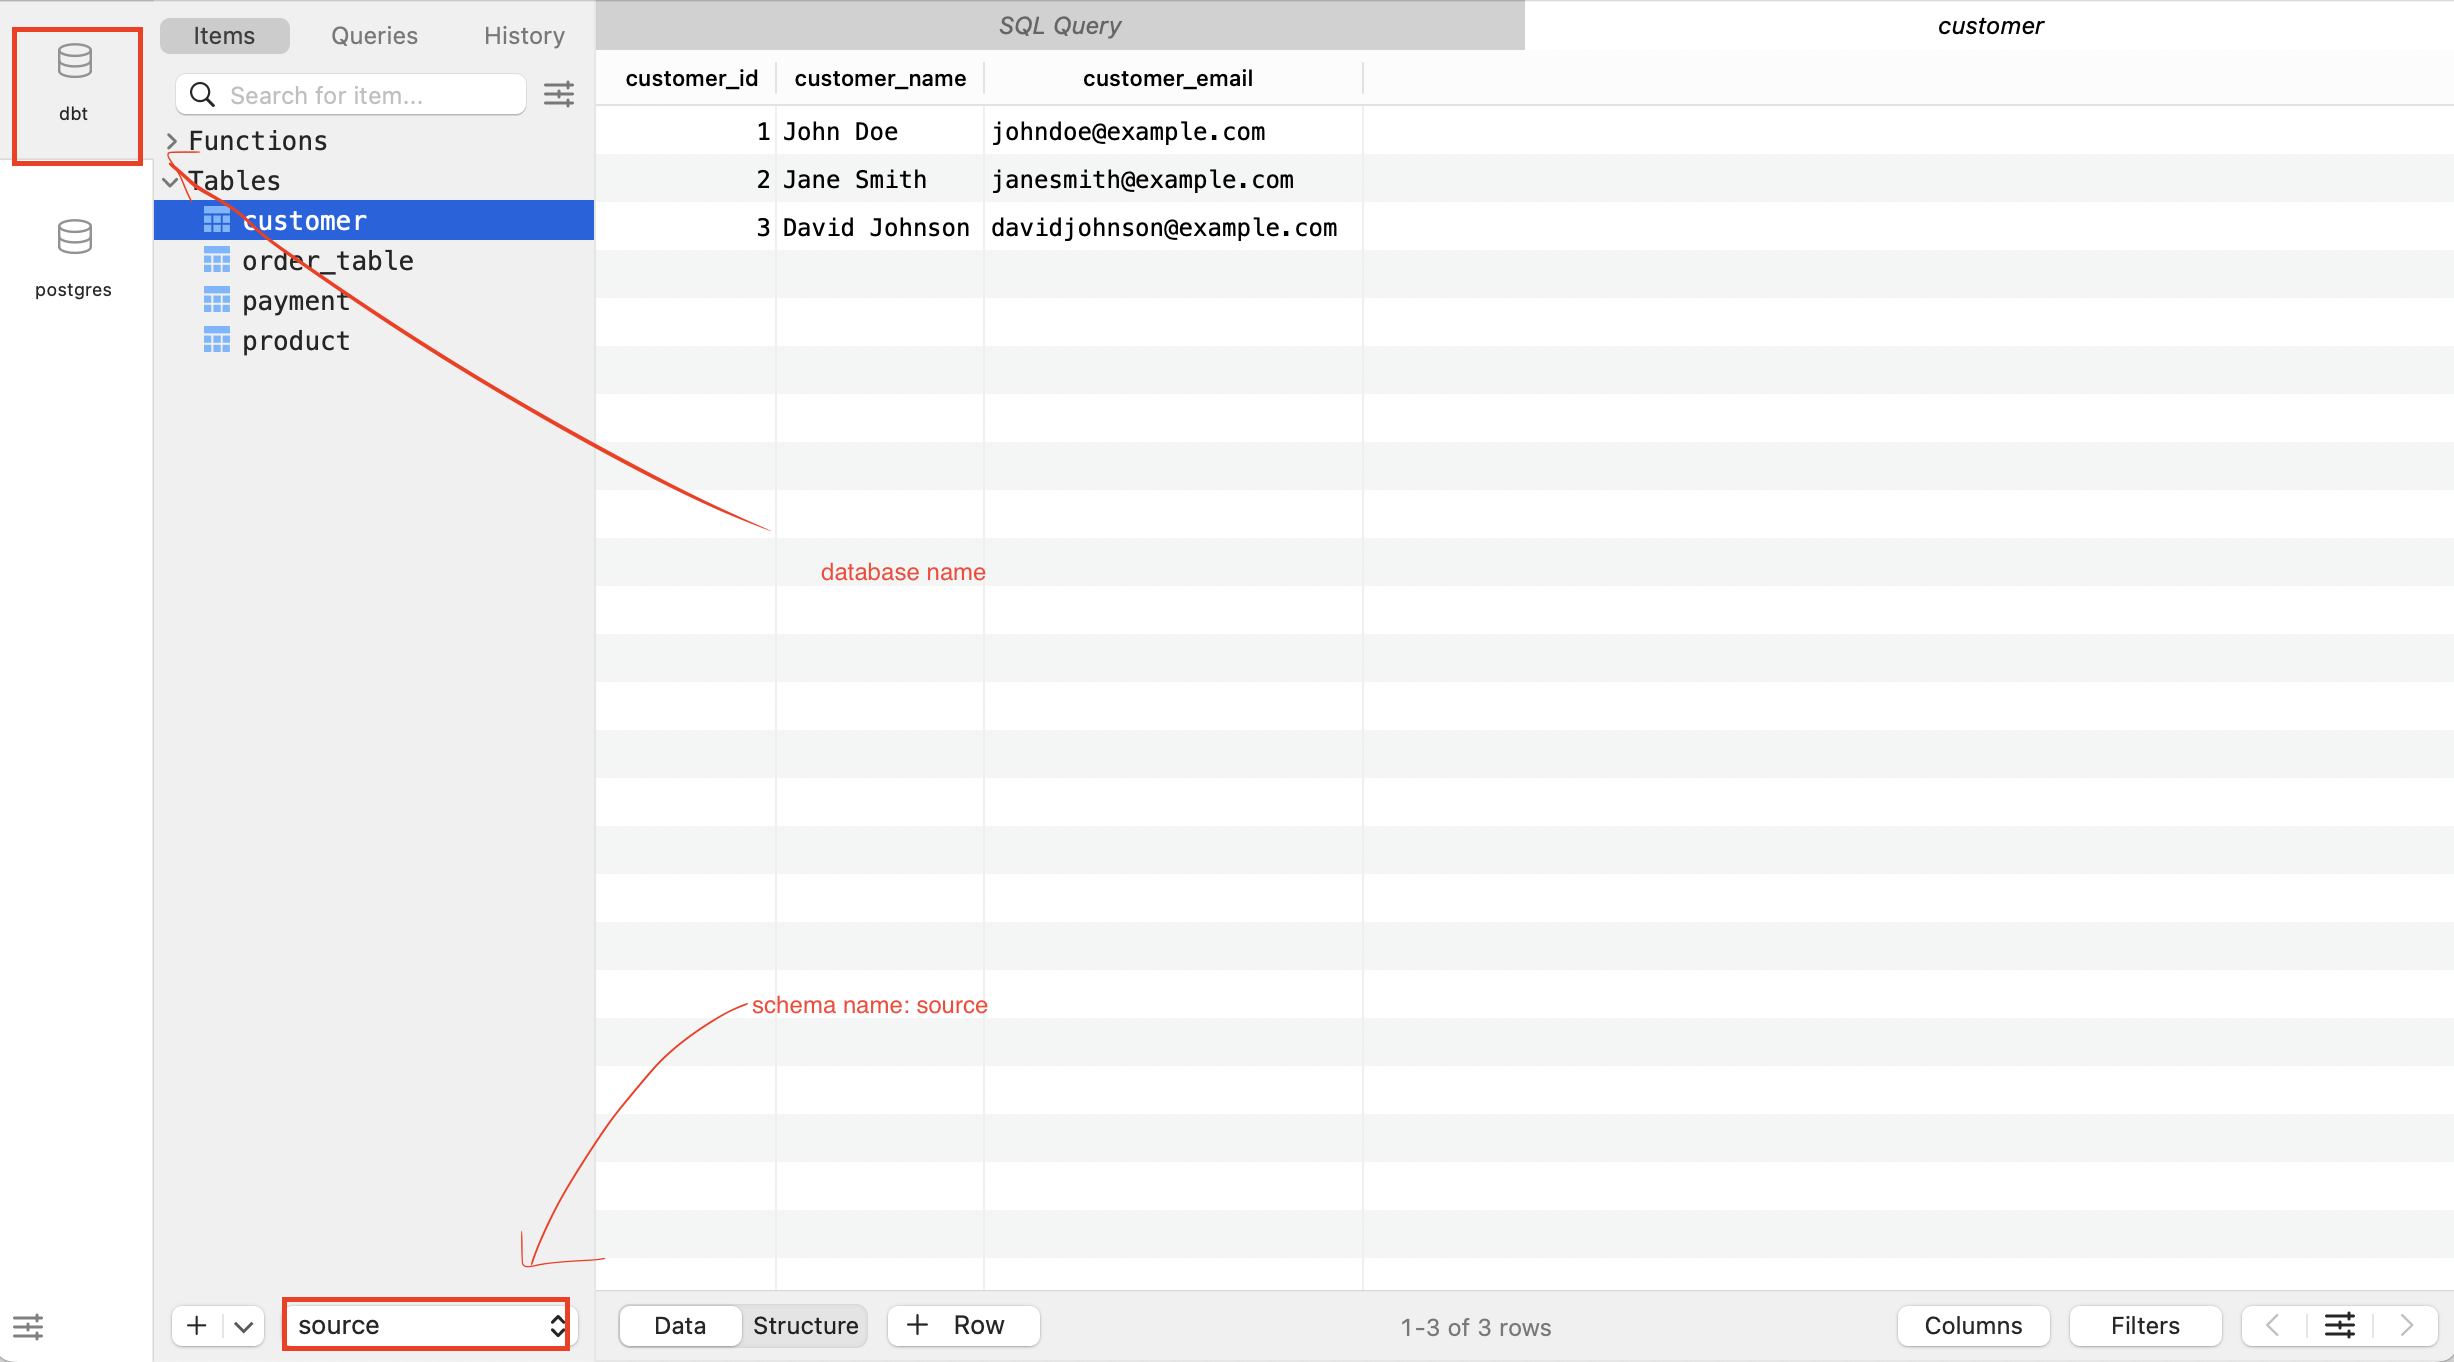
Task: Open the Filters button
Action: (2144, 1326)
